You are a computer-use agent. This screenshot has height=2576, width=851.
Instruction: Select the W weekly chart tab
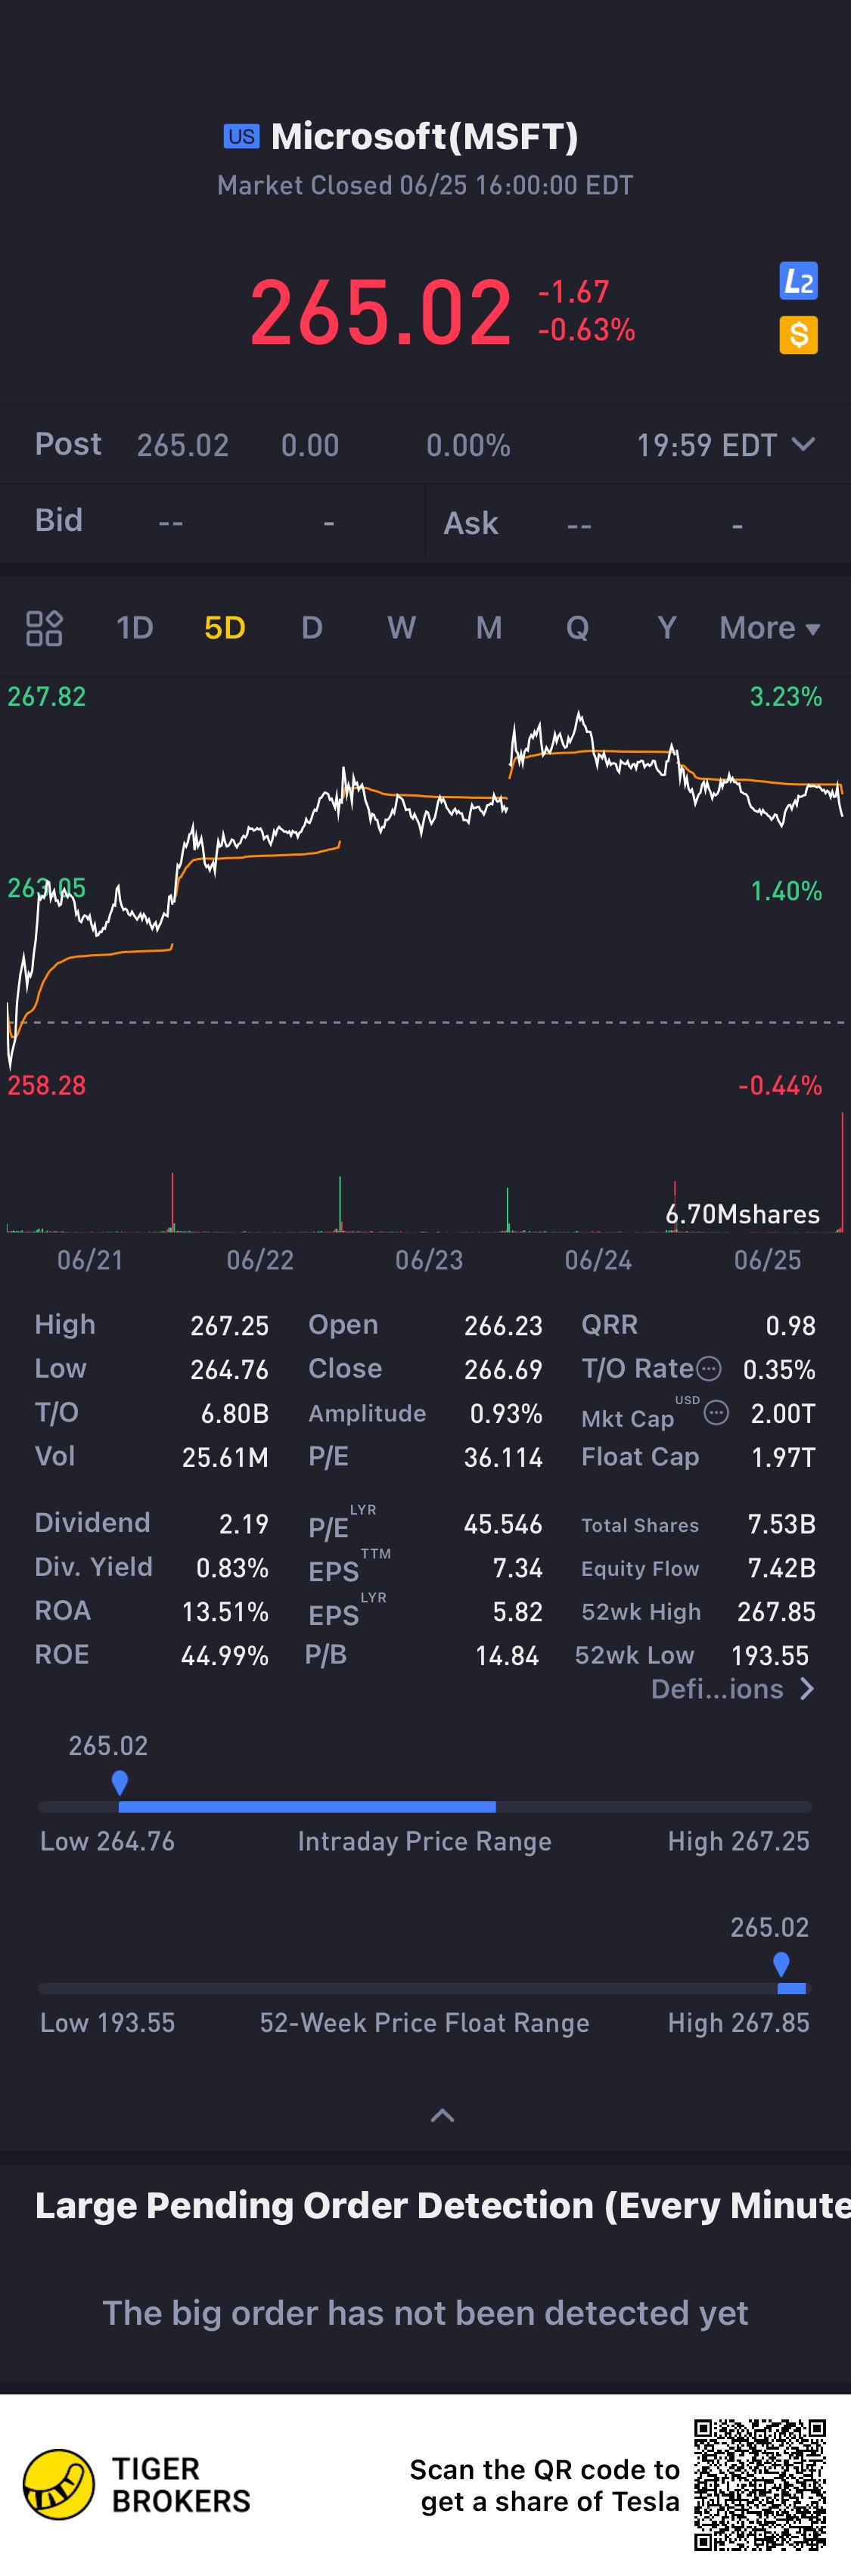click(x=401, y=628)
